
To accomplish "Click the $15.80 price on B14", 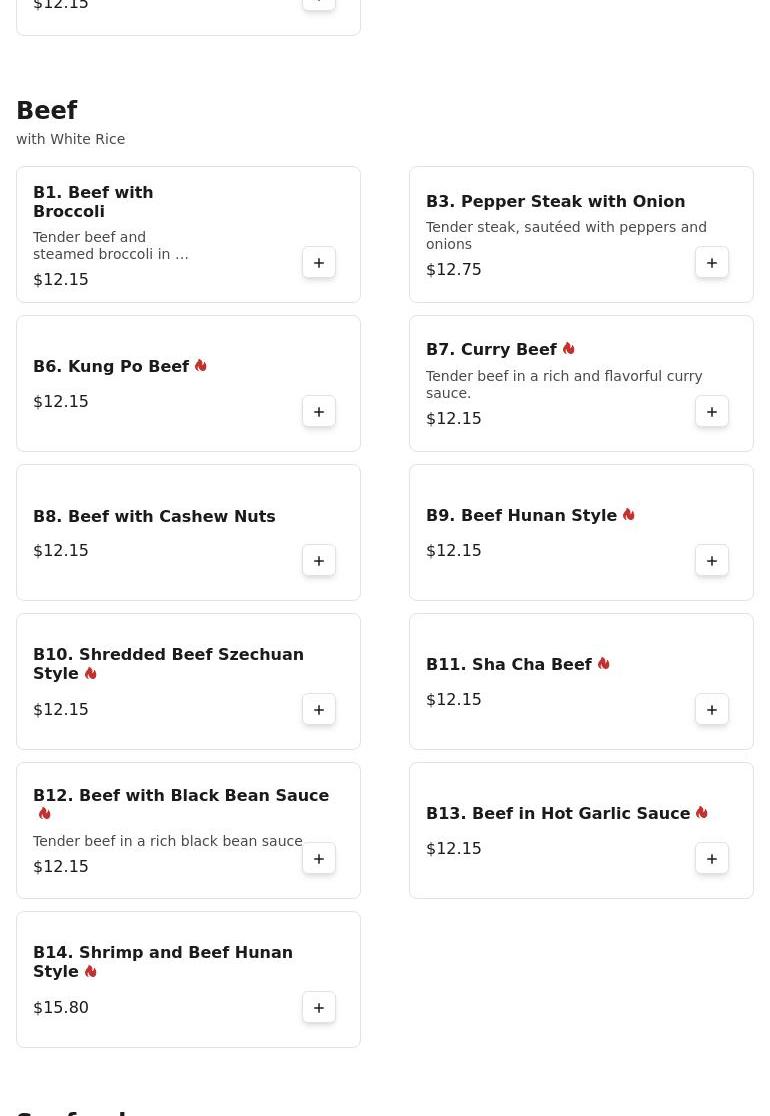I will coord(61,1008).
